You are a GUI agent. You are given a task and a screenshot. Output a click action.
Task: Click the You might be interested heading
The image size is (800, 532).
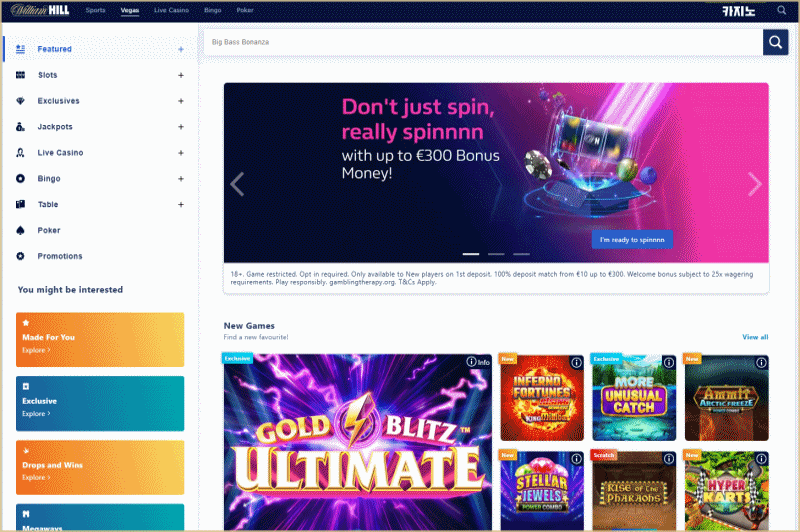pos(70,290)
